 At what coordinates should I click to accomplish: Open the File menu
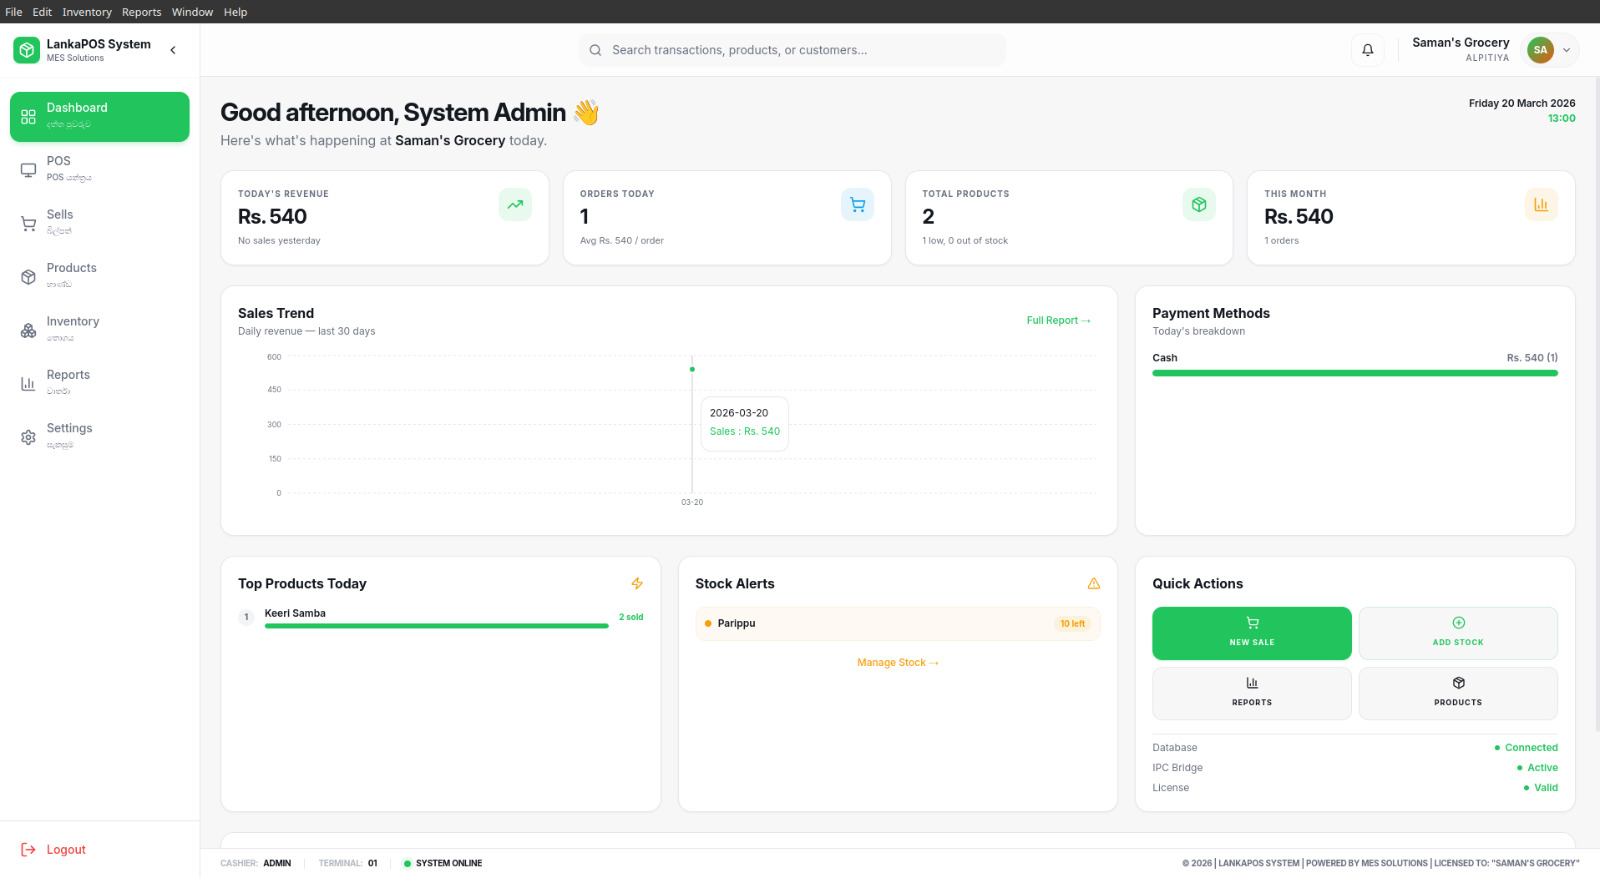[14, 12]
